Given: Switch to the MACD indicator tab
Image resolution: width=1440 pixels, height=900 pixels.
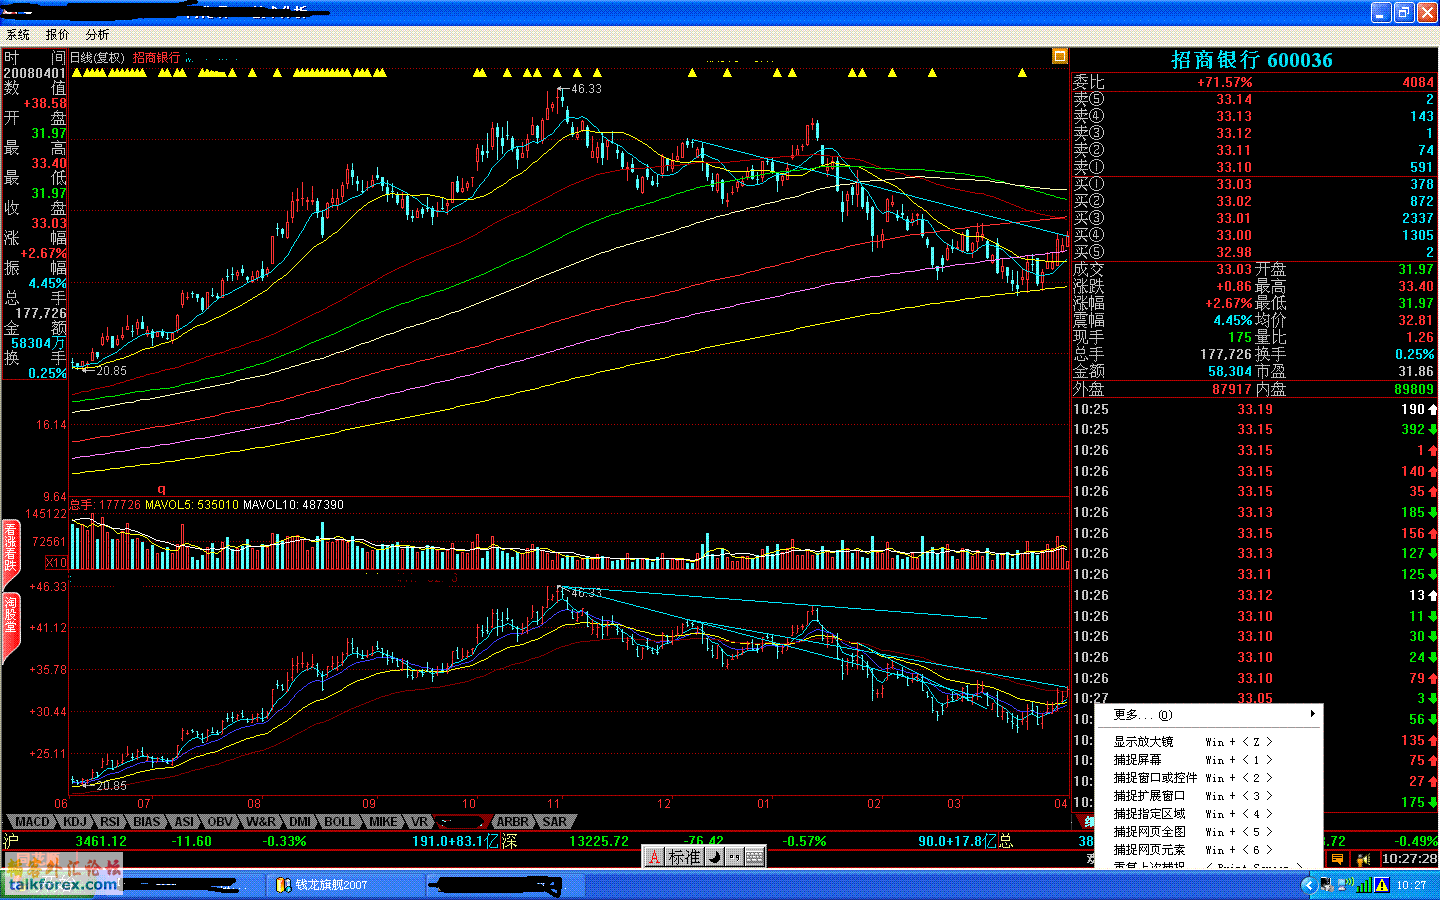Looking at the screenshot, I should [32, 822].
